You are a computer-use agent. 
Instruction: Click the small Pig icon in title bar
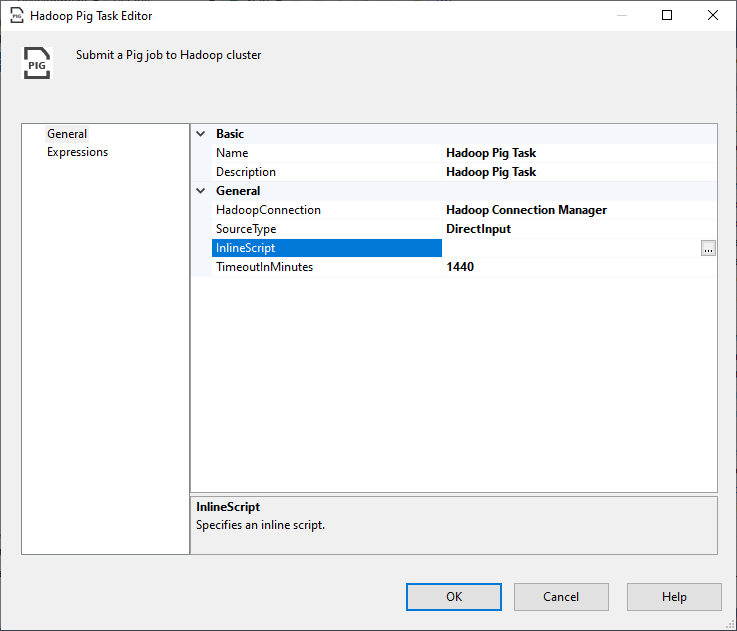pyautogui.click(x=17, y=16)
